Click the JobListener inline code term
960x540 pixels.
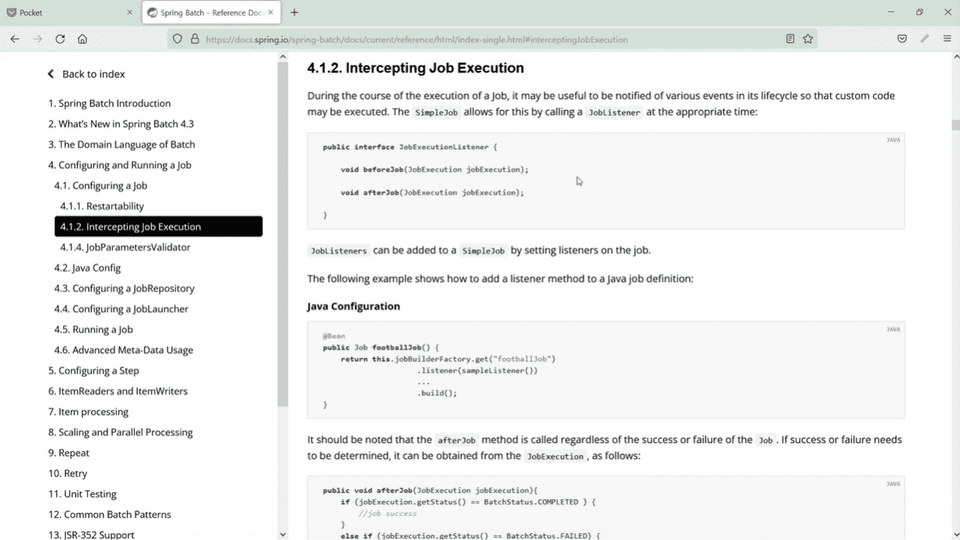point(614,113)
